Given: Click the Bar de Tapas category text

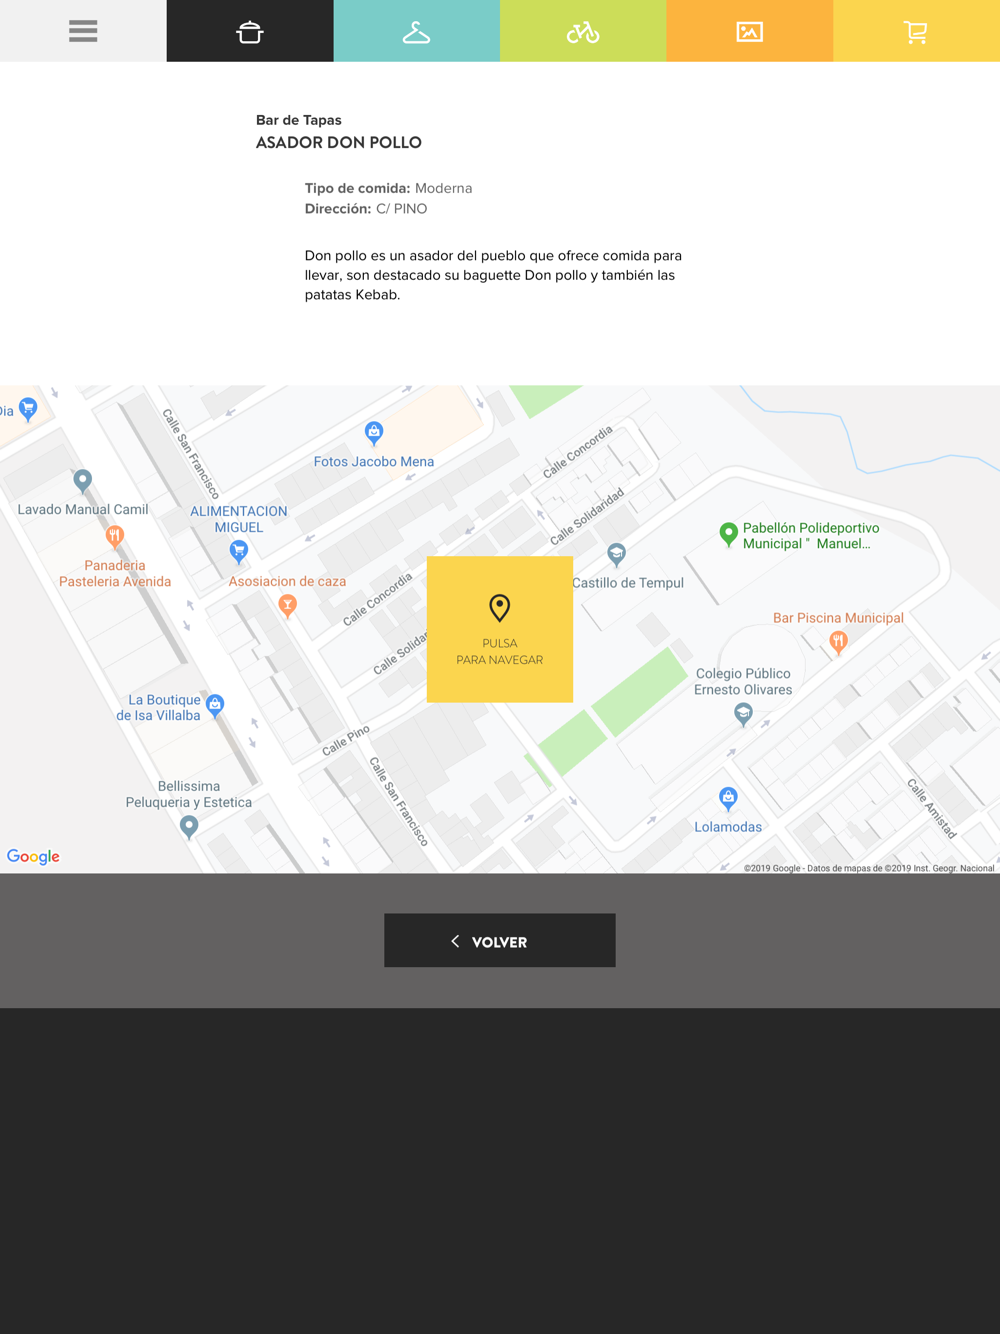Looking at the screenshot, I should tap(299, 120).
